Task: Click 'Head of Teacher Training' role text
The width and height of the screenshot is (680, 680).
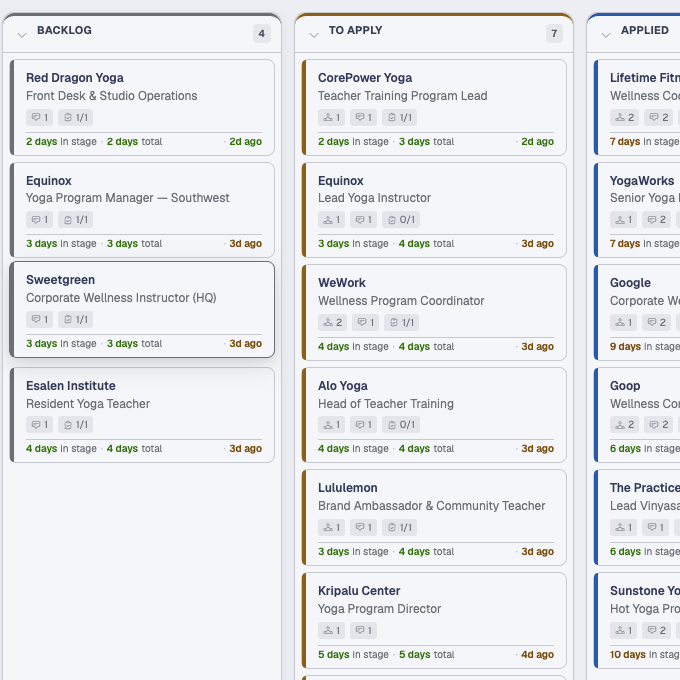Action: 386,404
